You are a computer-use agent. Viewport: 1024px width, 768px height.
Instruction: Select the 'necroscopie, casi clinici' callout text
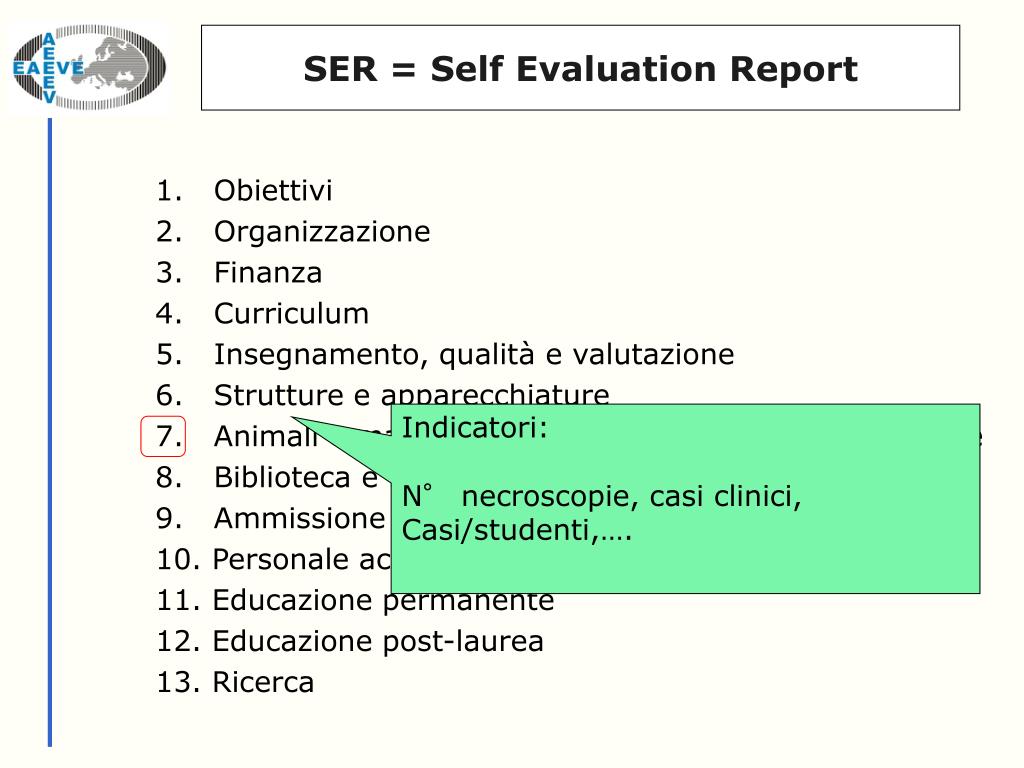coord(632,497)
